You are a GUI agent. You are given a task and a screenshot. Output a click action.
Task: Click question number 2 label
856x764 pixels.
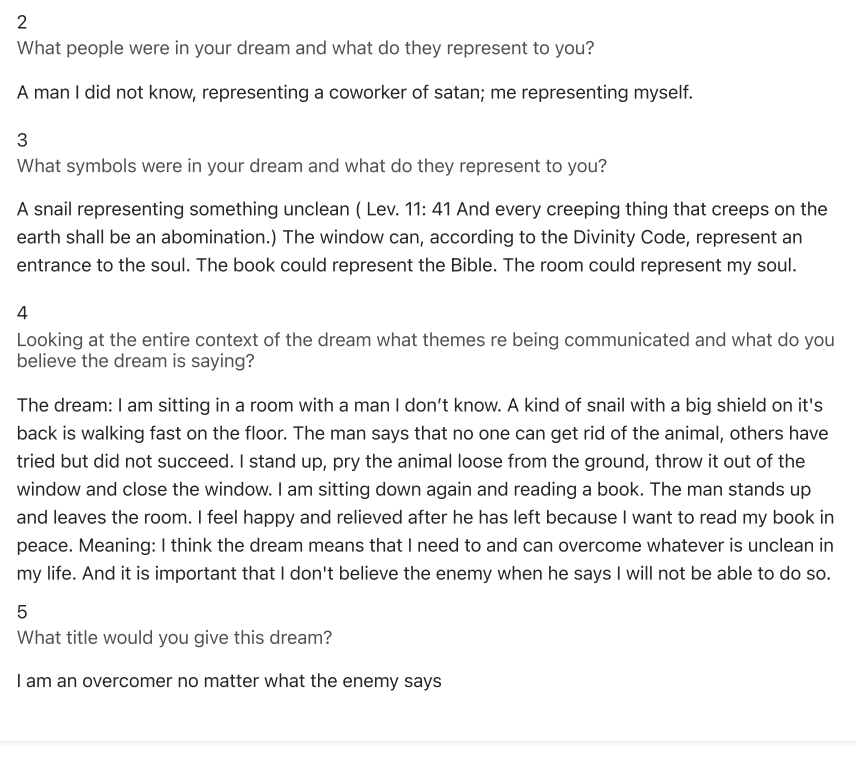click(x=22, y=22)
